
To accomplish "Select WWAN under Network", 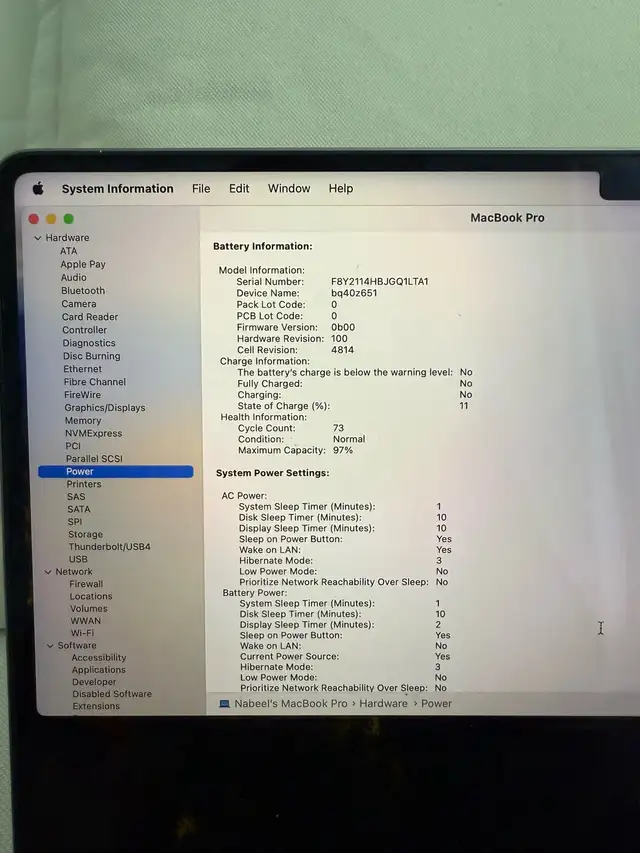I will [85, 621].
